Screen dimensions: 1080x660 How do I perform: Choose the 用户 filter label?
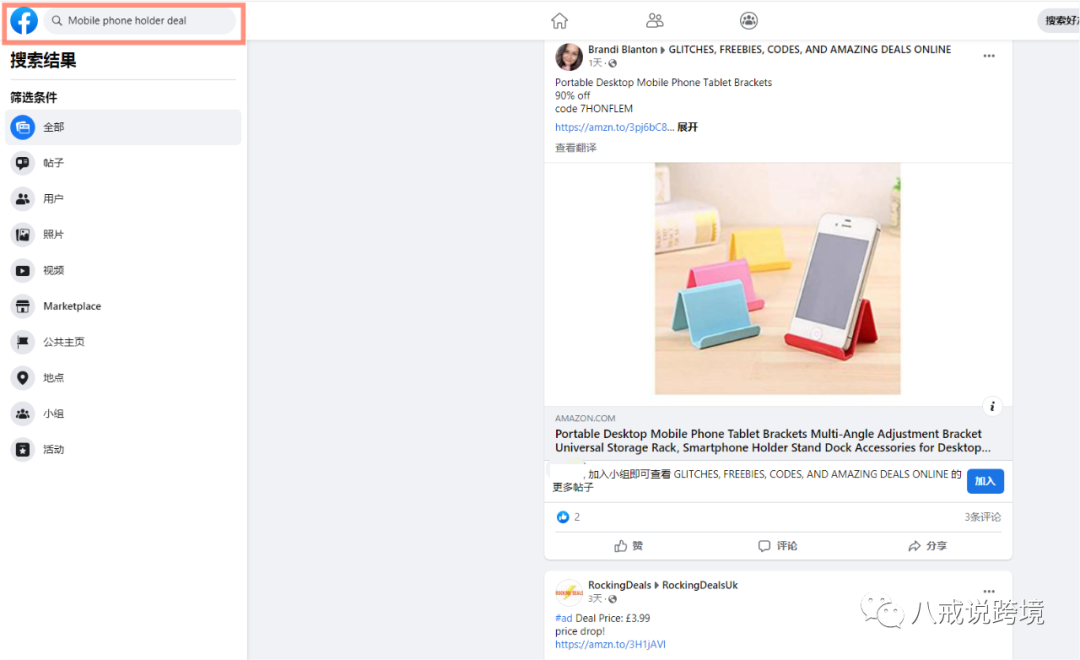(x=54, y=198)
